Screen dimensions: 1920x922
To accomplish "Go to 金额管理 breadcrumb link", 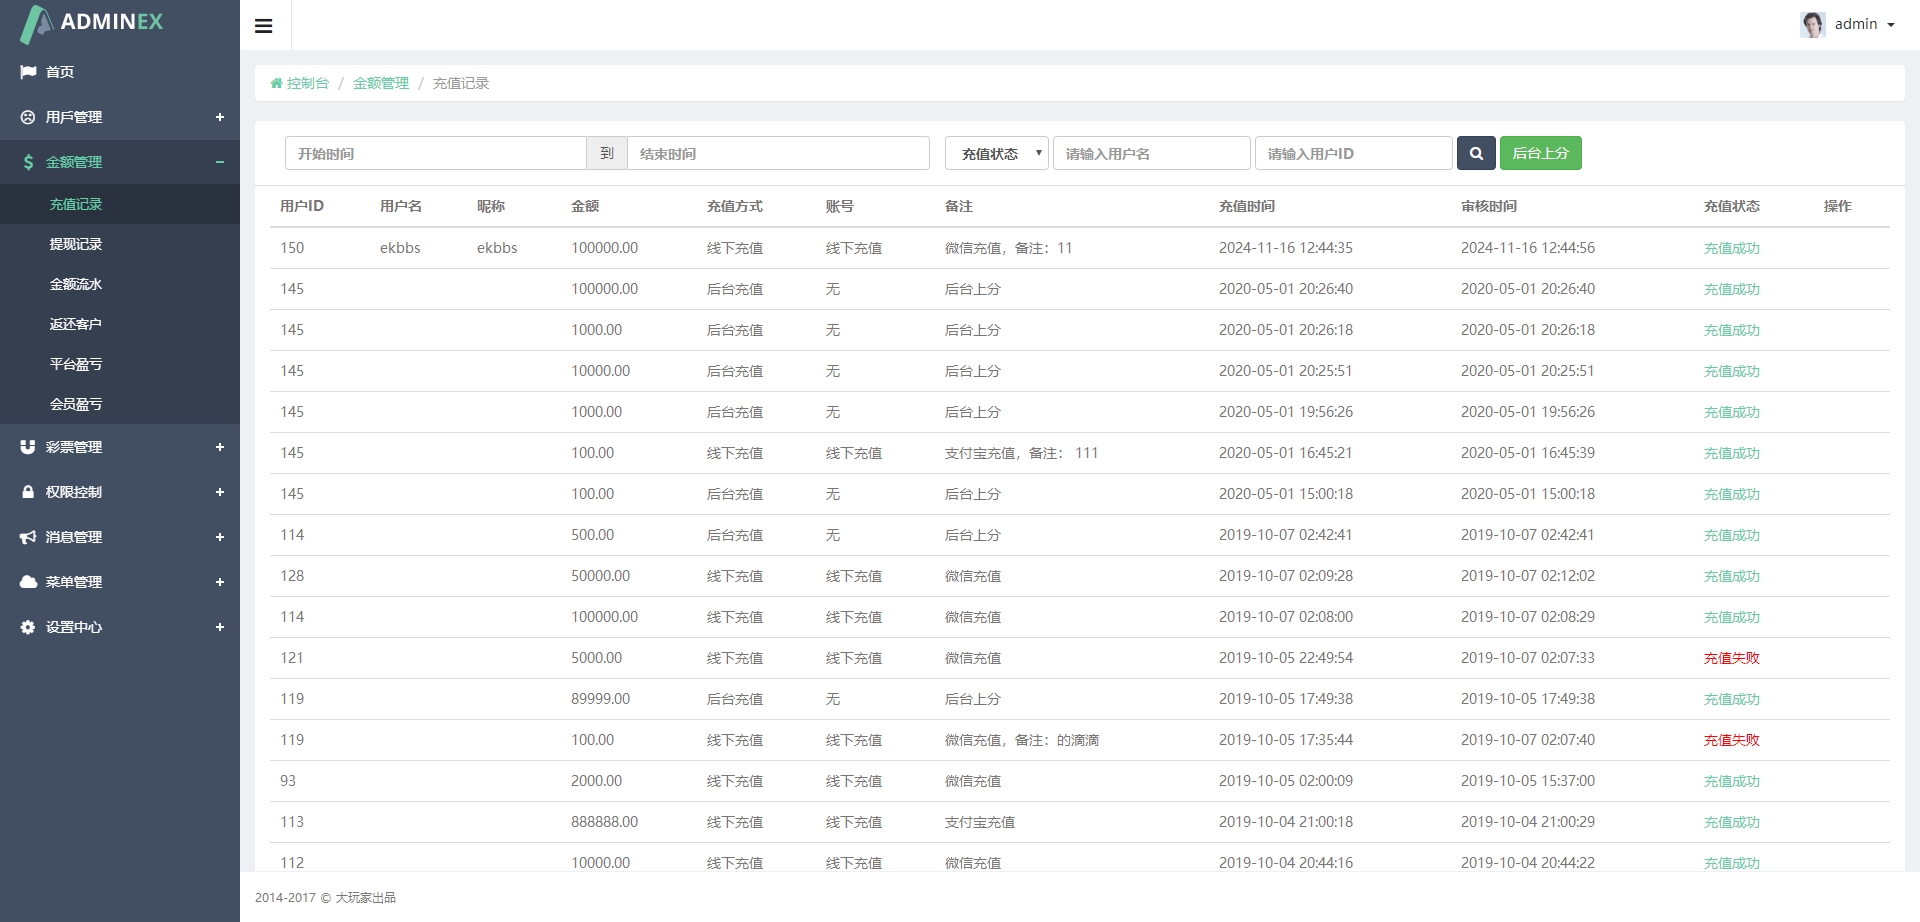I will pyautogui.click(x=381, y=83).
